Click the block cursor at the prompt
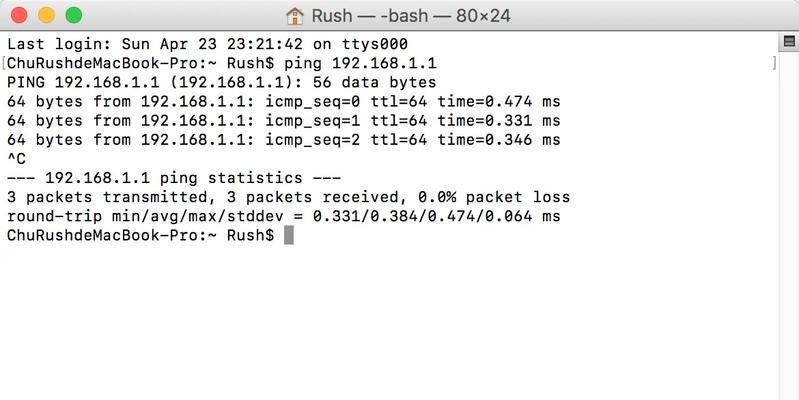 [x=288, y=235]
